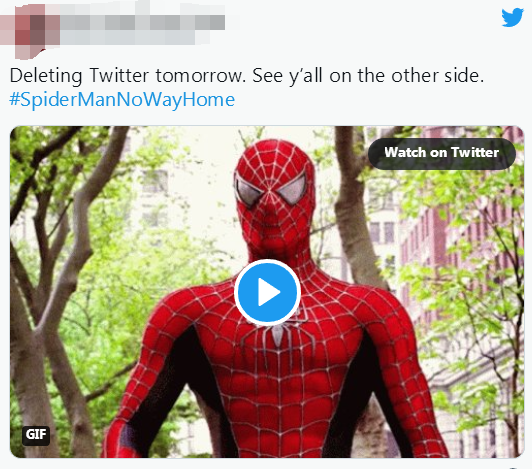Open the #SpiderManNoWayHome hashtag link
The width and height of the screenshot is (532, 469).
(x=122, y=100)
